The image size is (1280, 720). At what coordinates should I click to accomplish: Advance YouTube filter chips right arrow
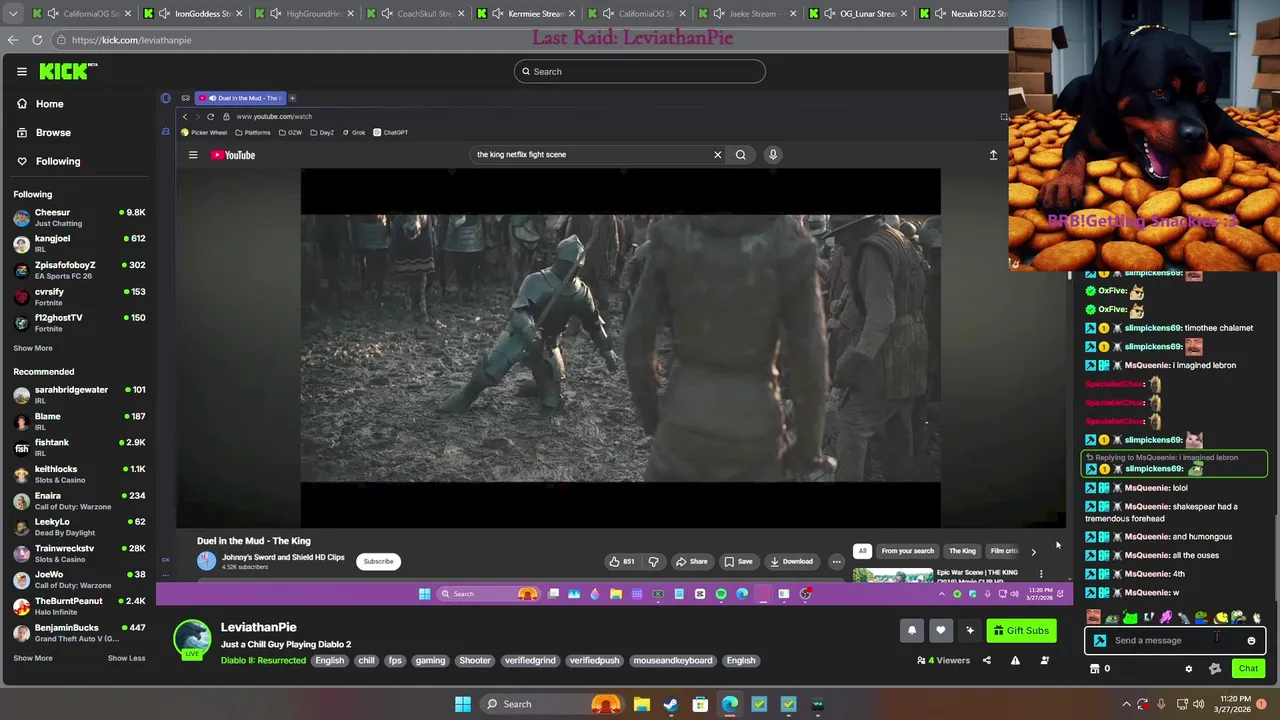pos(1033,551)
